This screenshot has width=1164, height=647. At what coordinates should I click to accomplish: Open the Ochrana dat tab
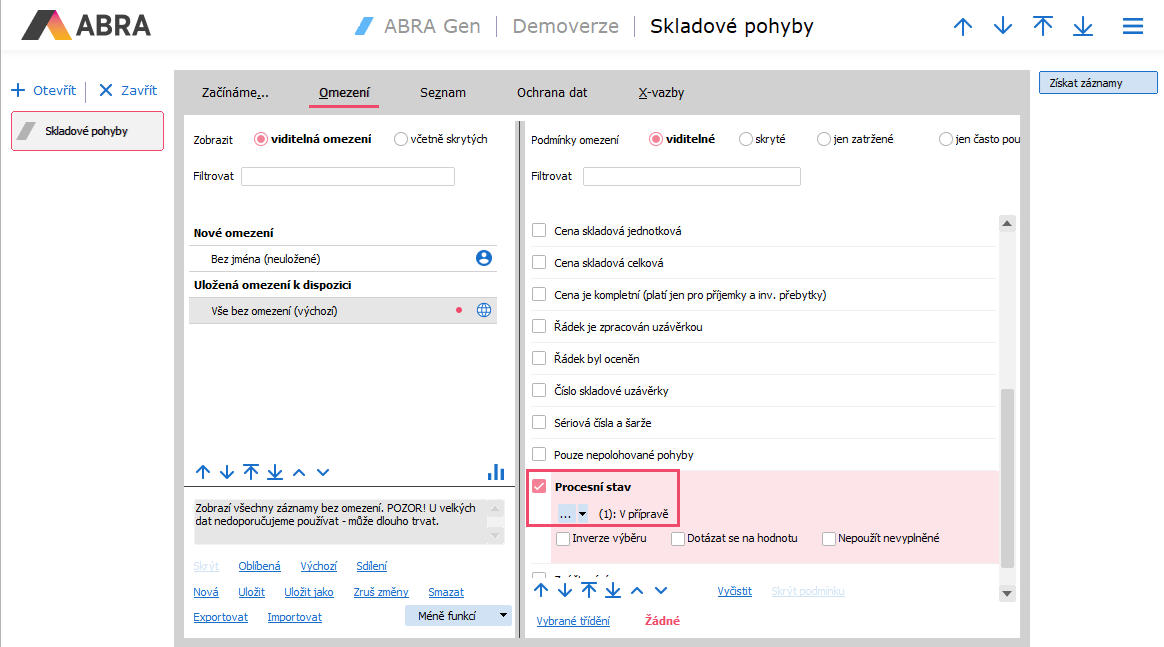(552, 93)
